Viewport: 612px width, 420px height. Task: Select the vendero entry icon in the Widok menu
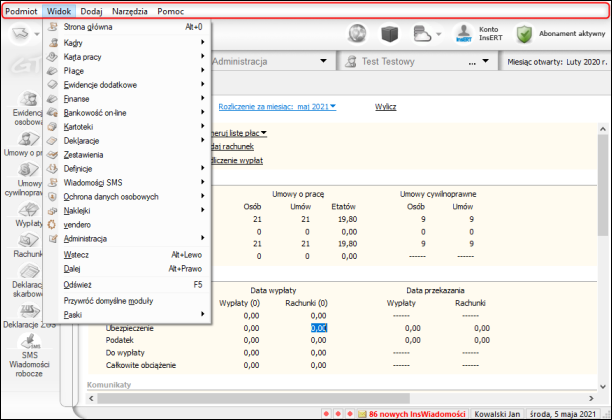point(53,225)
